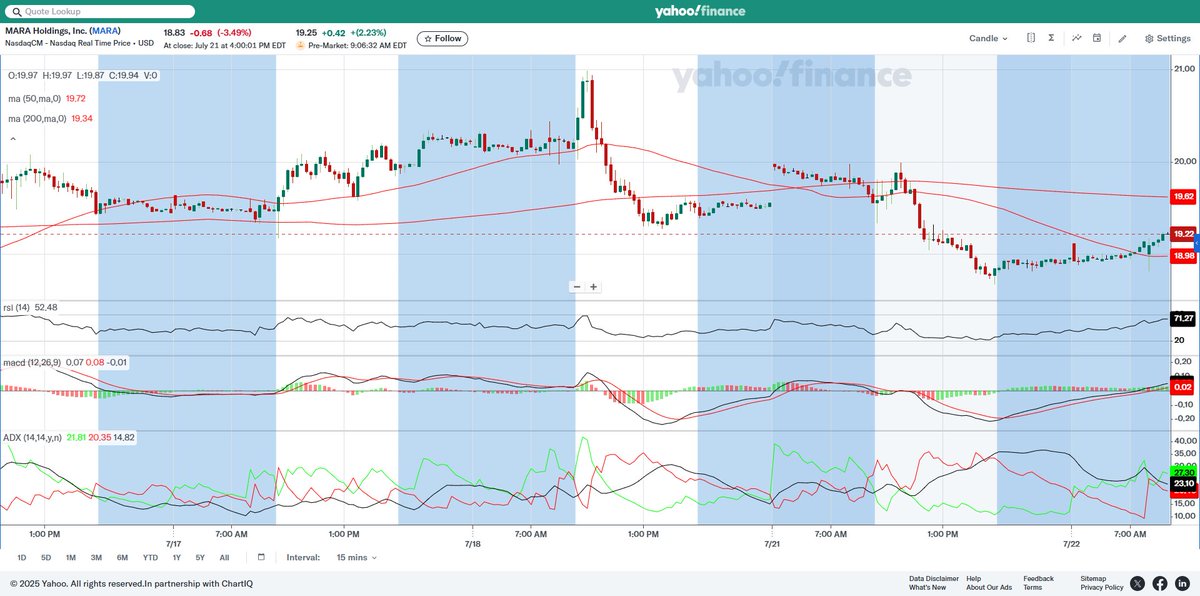1200x596 pixels.
Task: Click the 19.22 current price tag
Action: 1183,233
